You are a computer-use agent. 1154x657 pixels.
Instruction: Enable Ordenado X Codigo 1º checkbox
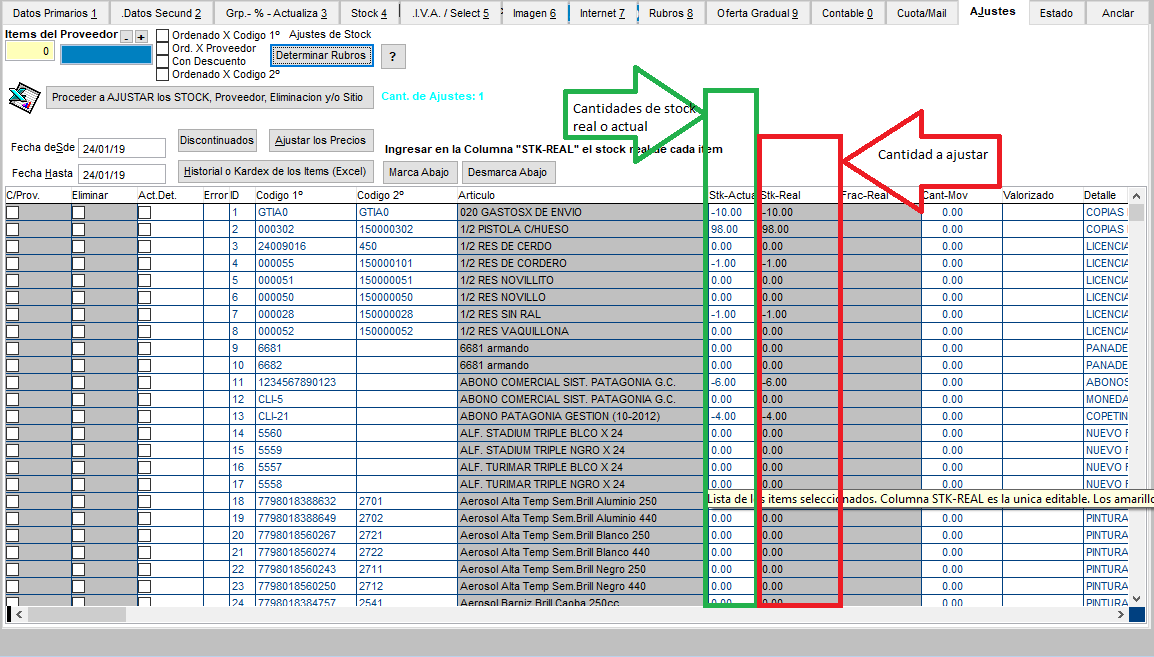(x=163, y=35)
